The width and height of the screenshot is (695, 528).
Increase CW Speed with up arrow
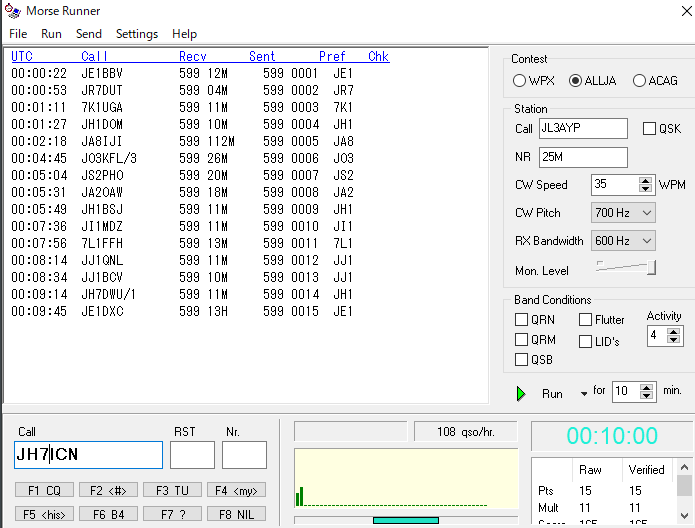[x=645, y=180]
